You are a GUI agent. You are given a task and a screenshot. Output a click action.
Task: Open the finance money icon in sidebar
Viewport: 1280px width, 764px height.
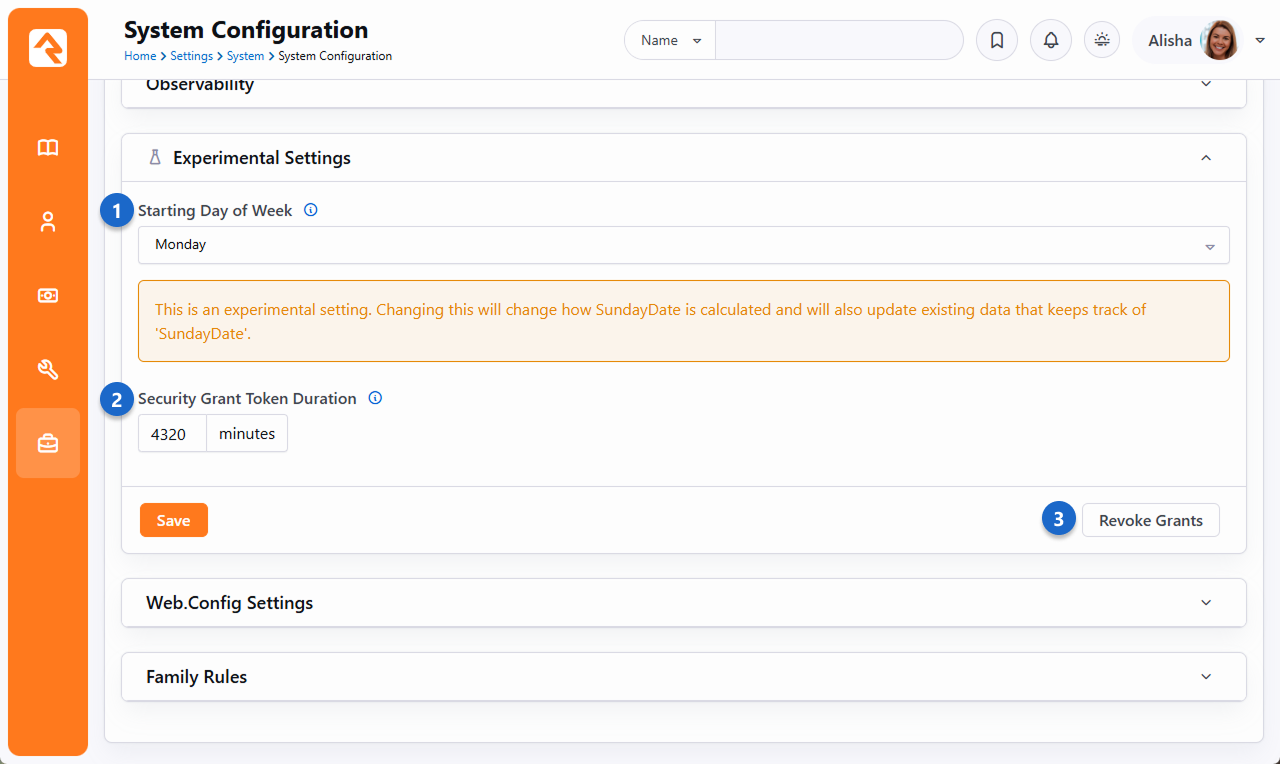48,296
